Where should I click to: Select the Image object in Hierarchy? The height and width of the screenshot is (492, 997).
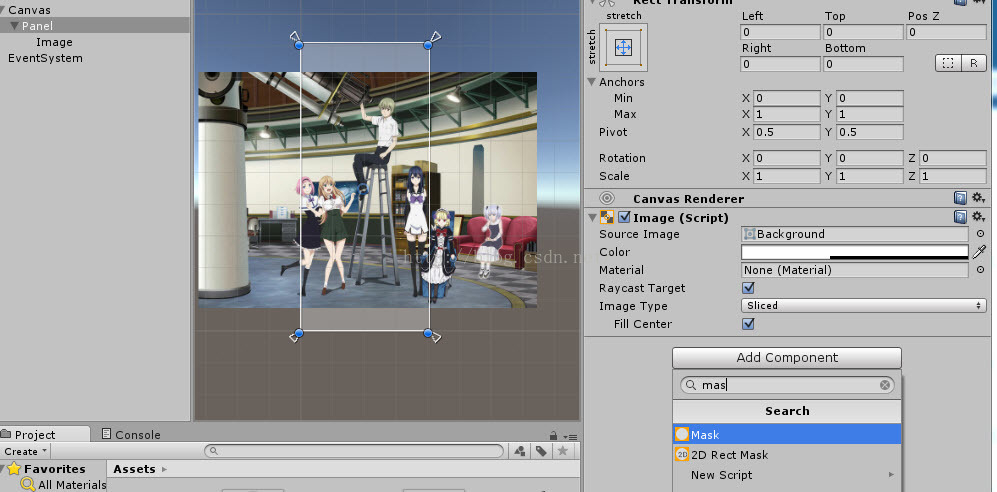[54, 42]
